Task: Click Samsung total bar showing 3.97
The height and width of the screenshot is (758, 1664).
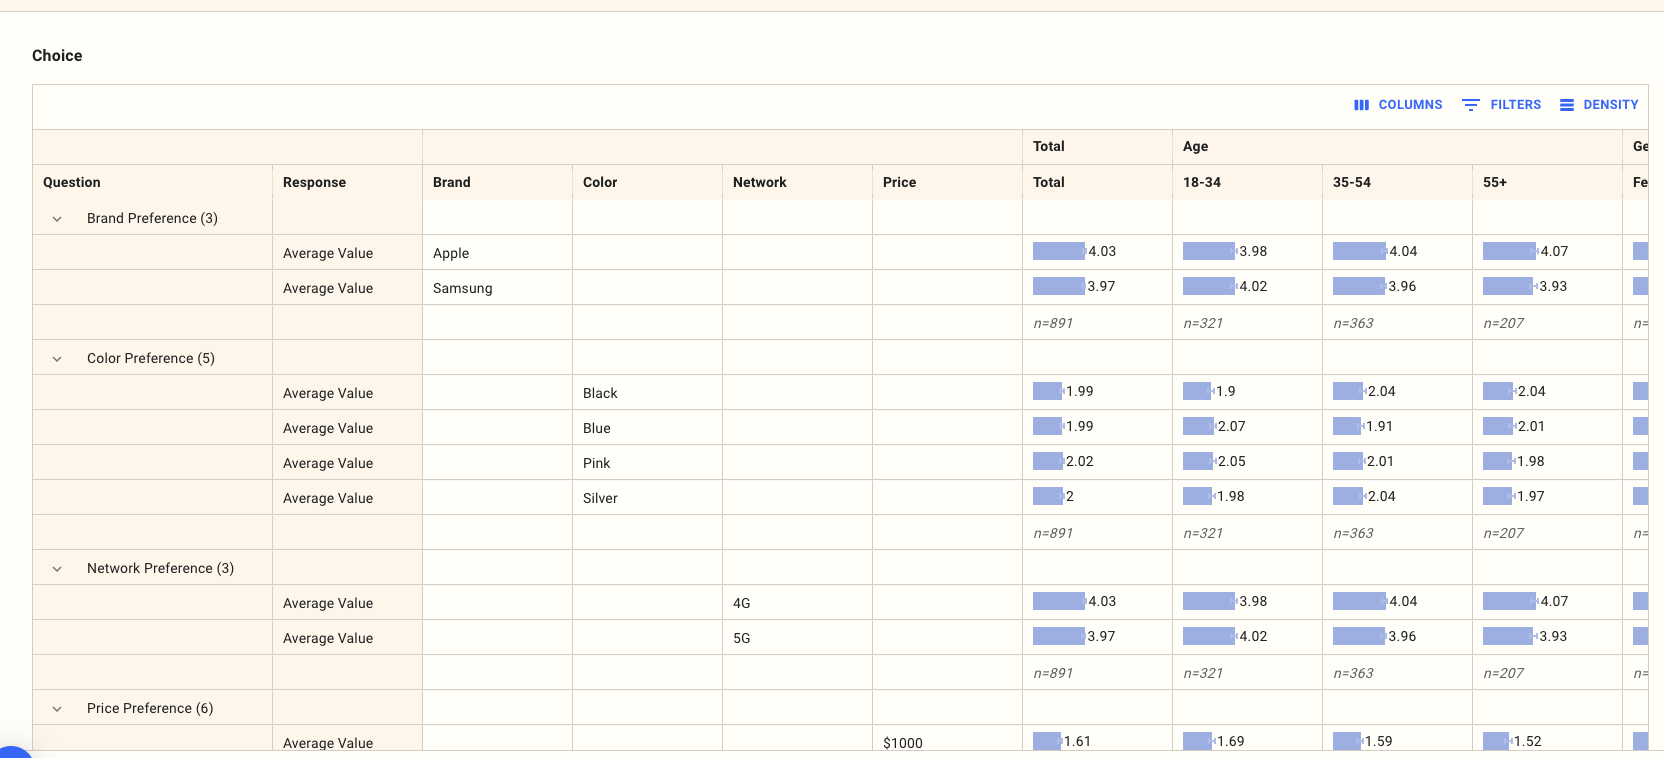Action: click(1059, 287)
